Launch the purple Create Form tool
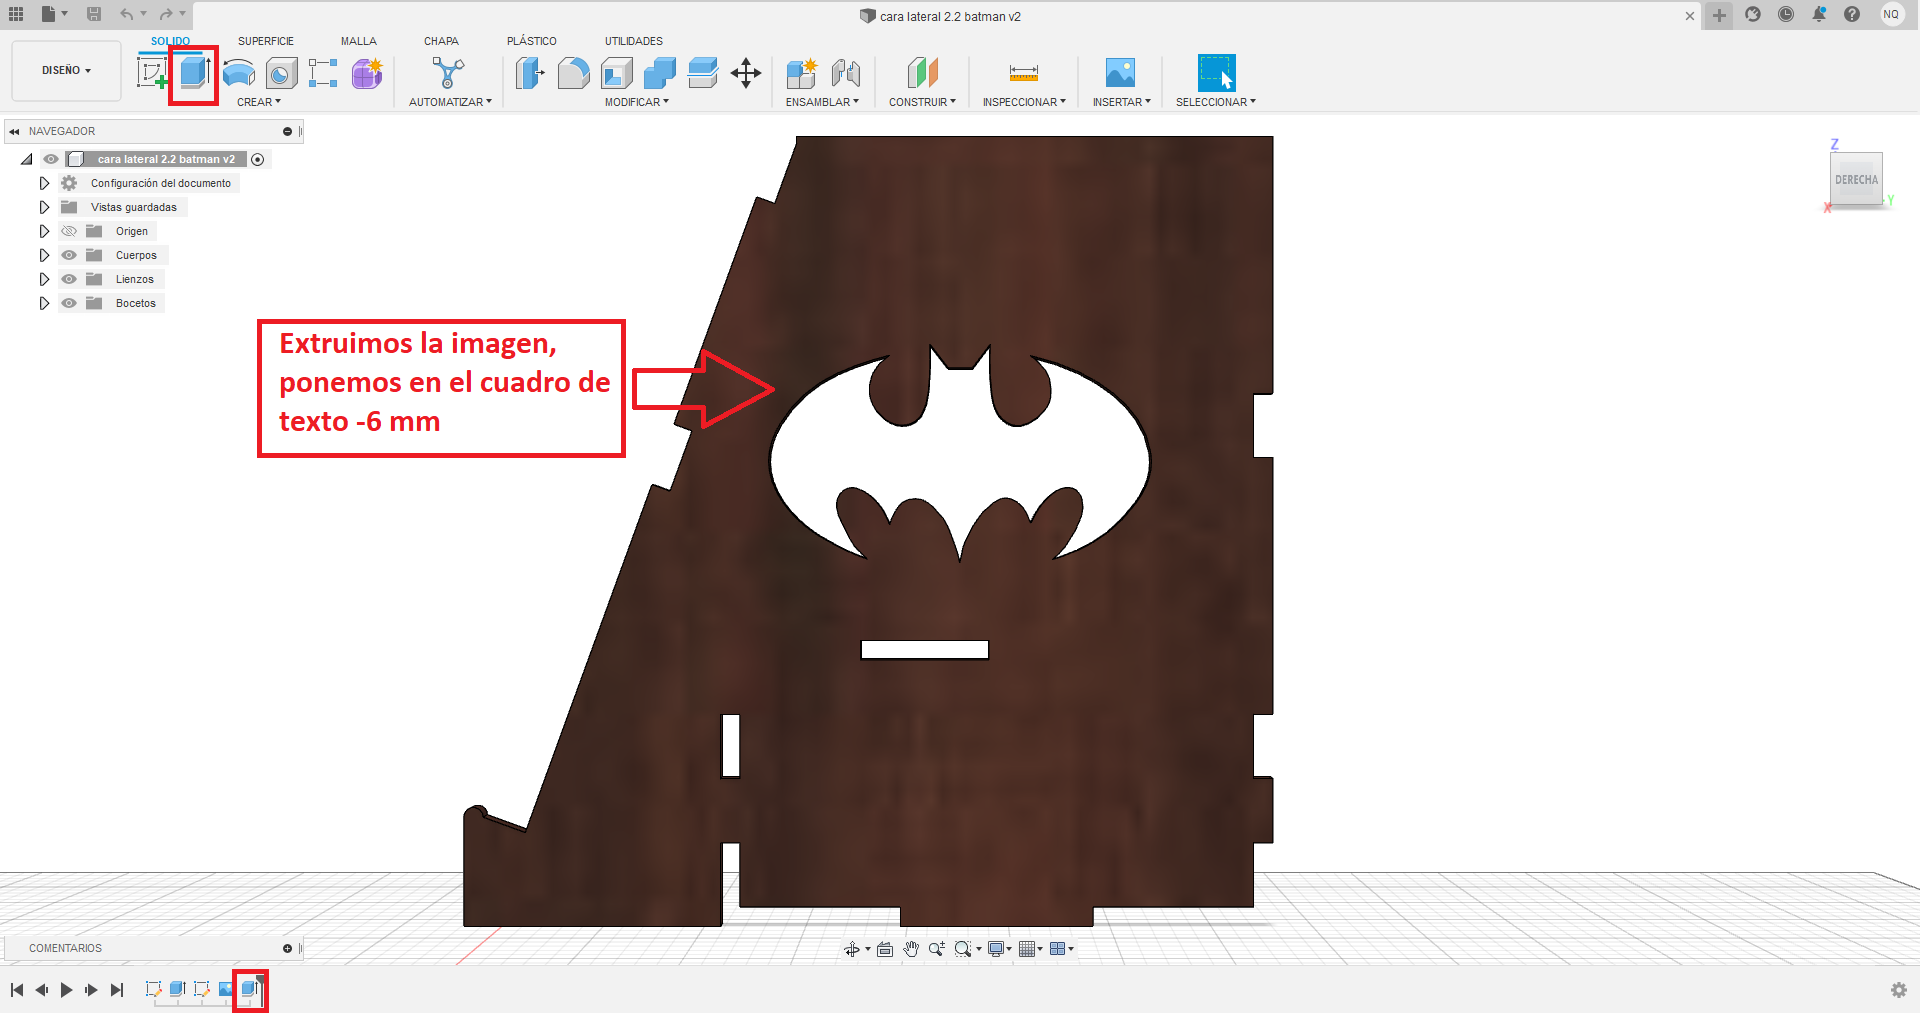The image size is (1920, 1013). 367,73
